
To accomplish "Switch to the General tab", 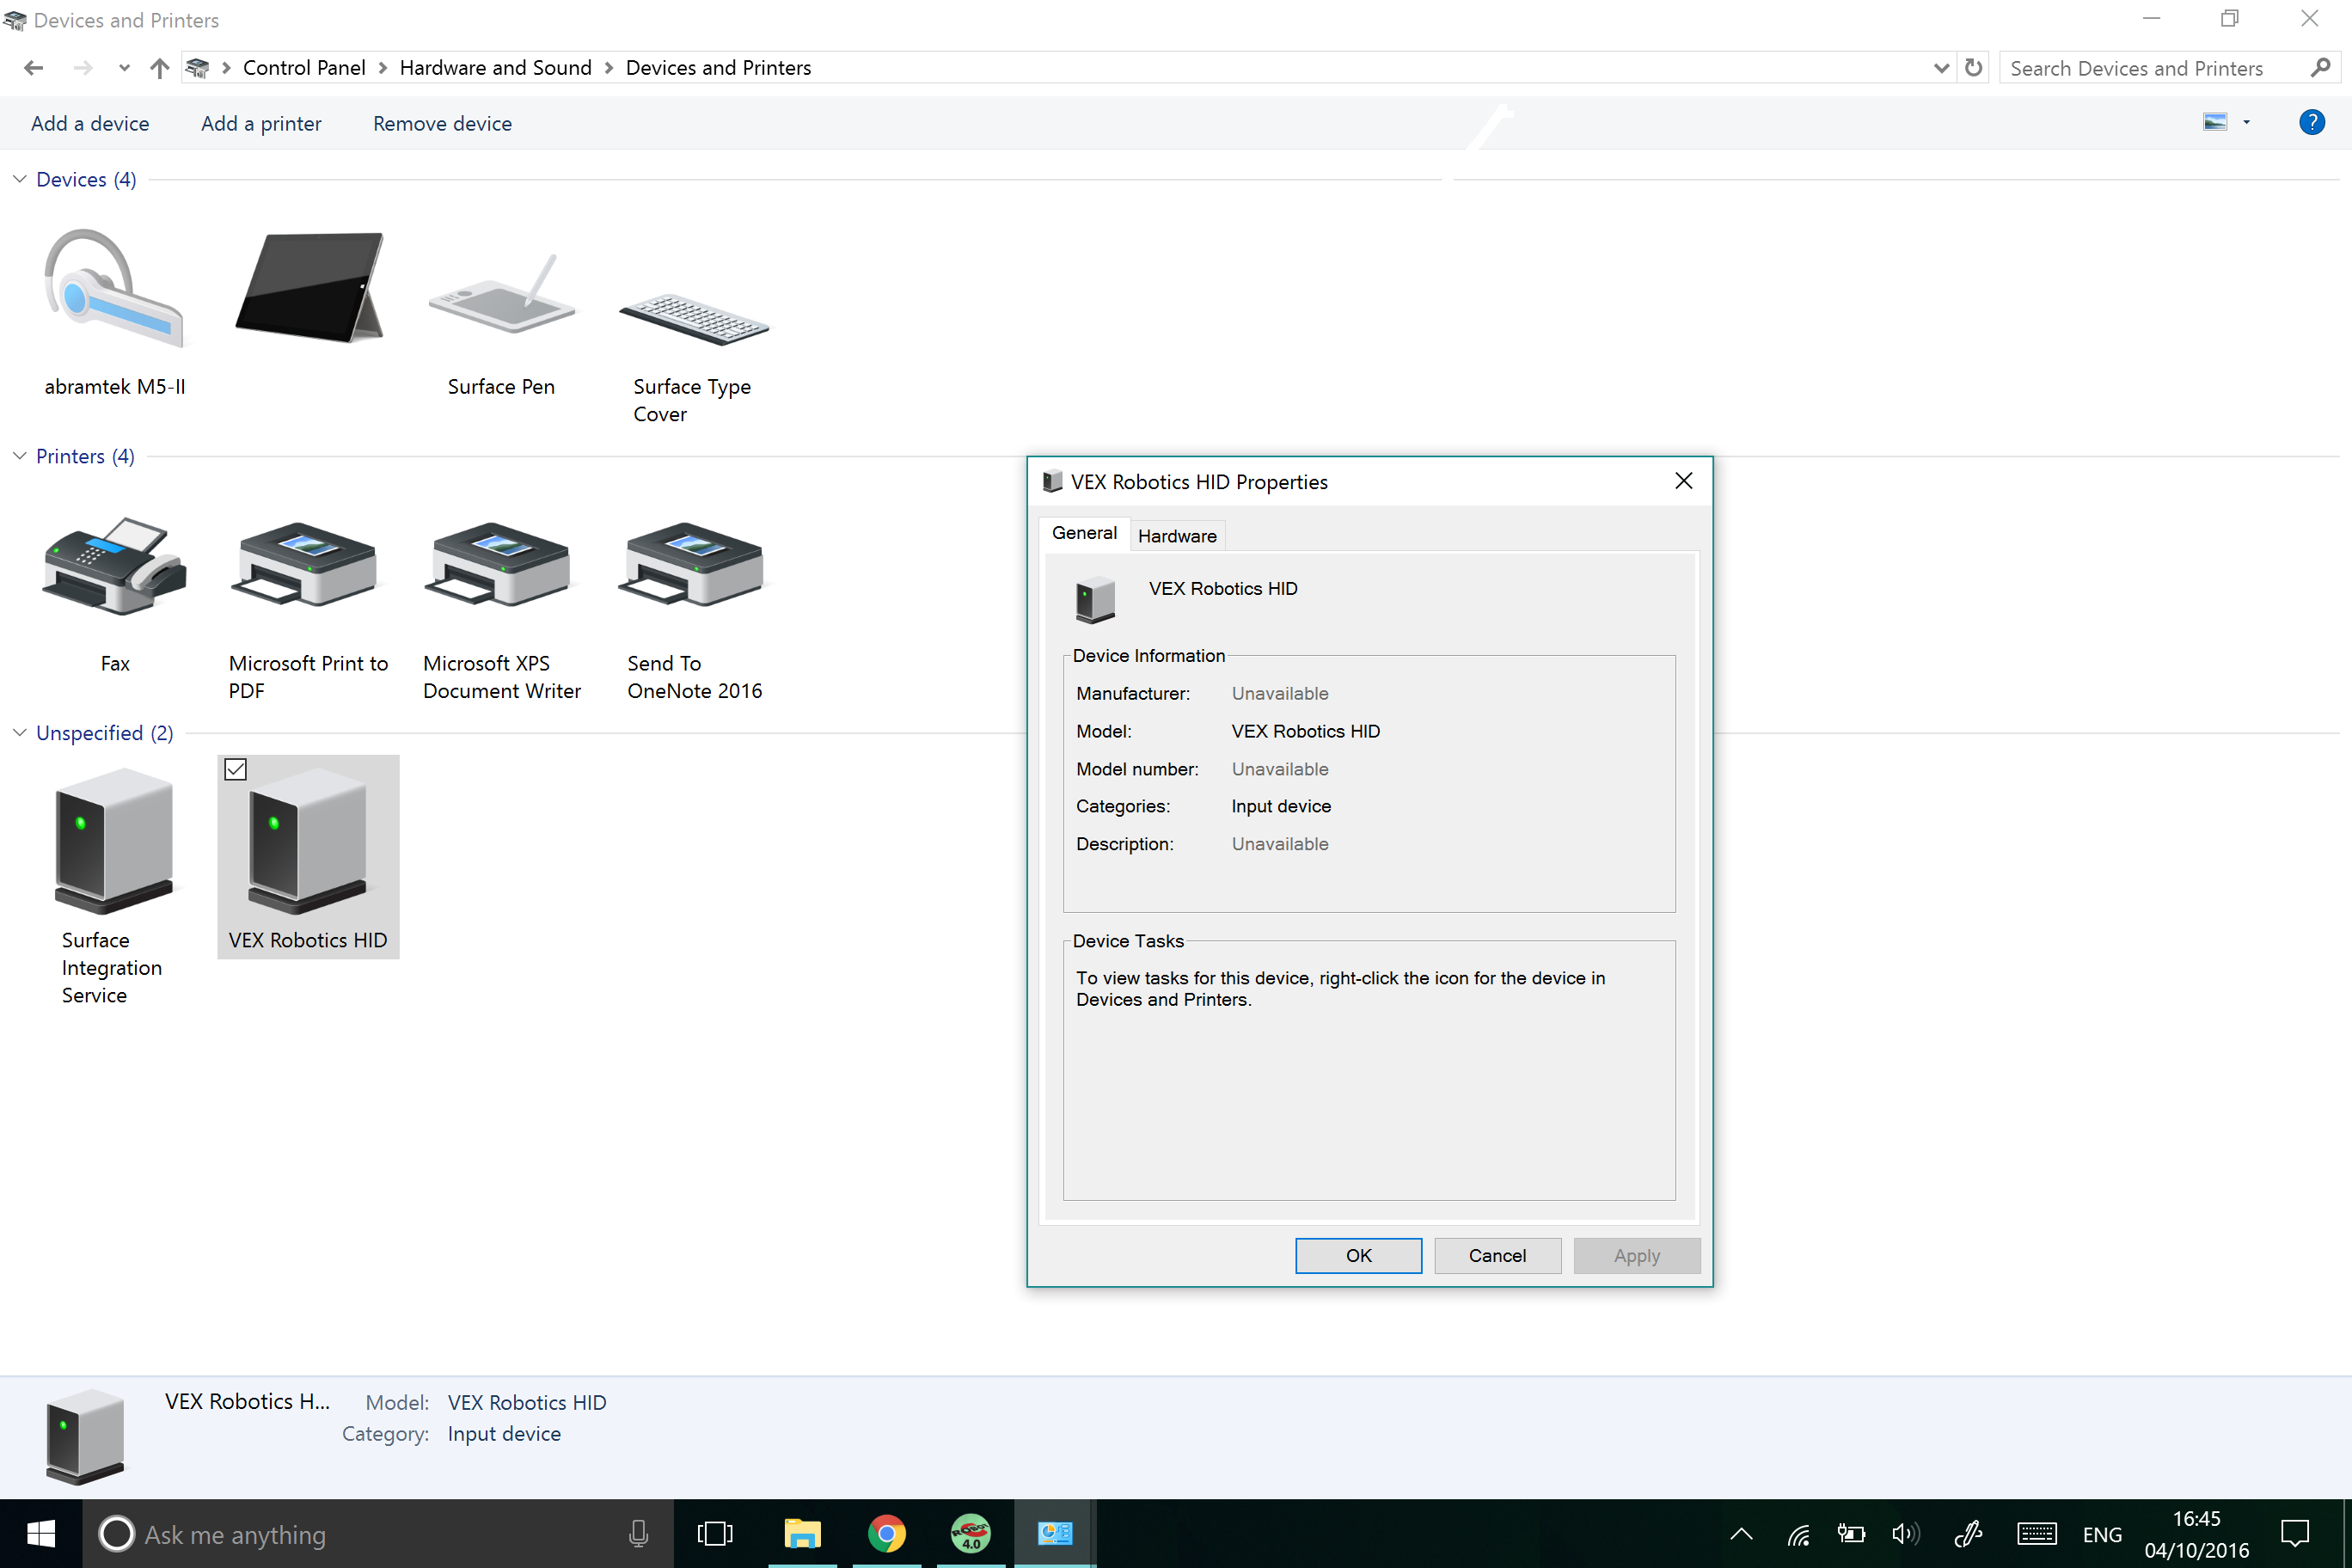I will [x=1084, y=533].
